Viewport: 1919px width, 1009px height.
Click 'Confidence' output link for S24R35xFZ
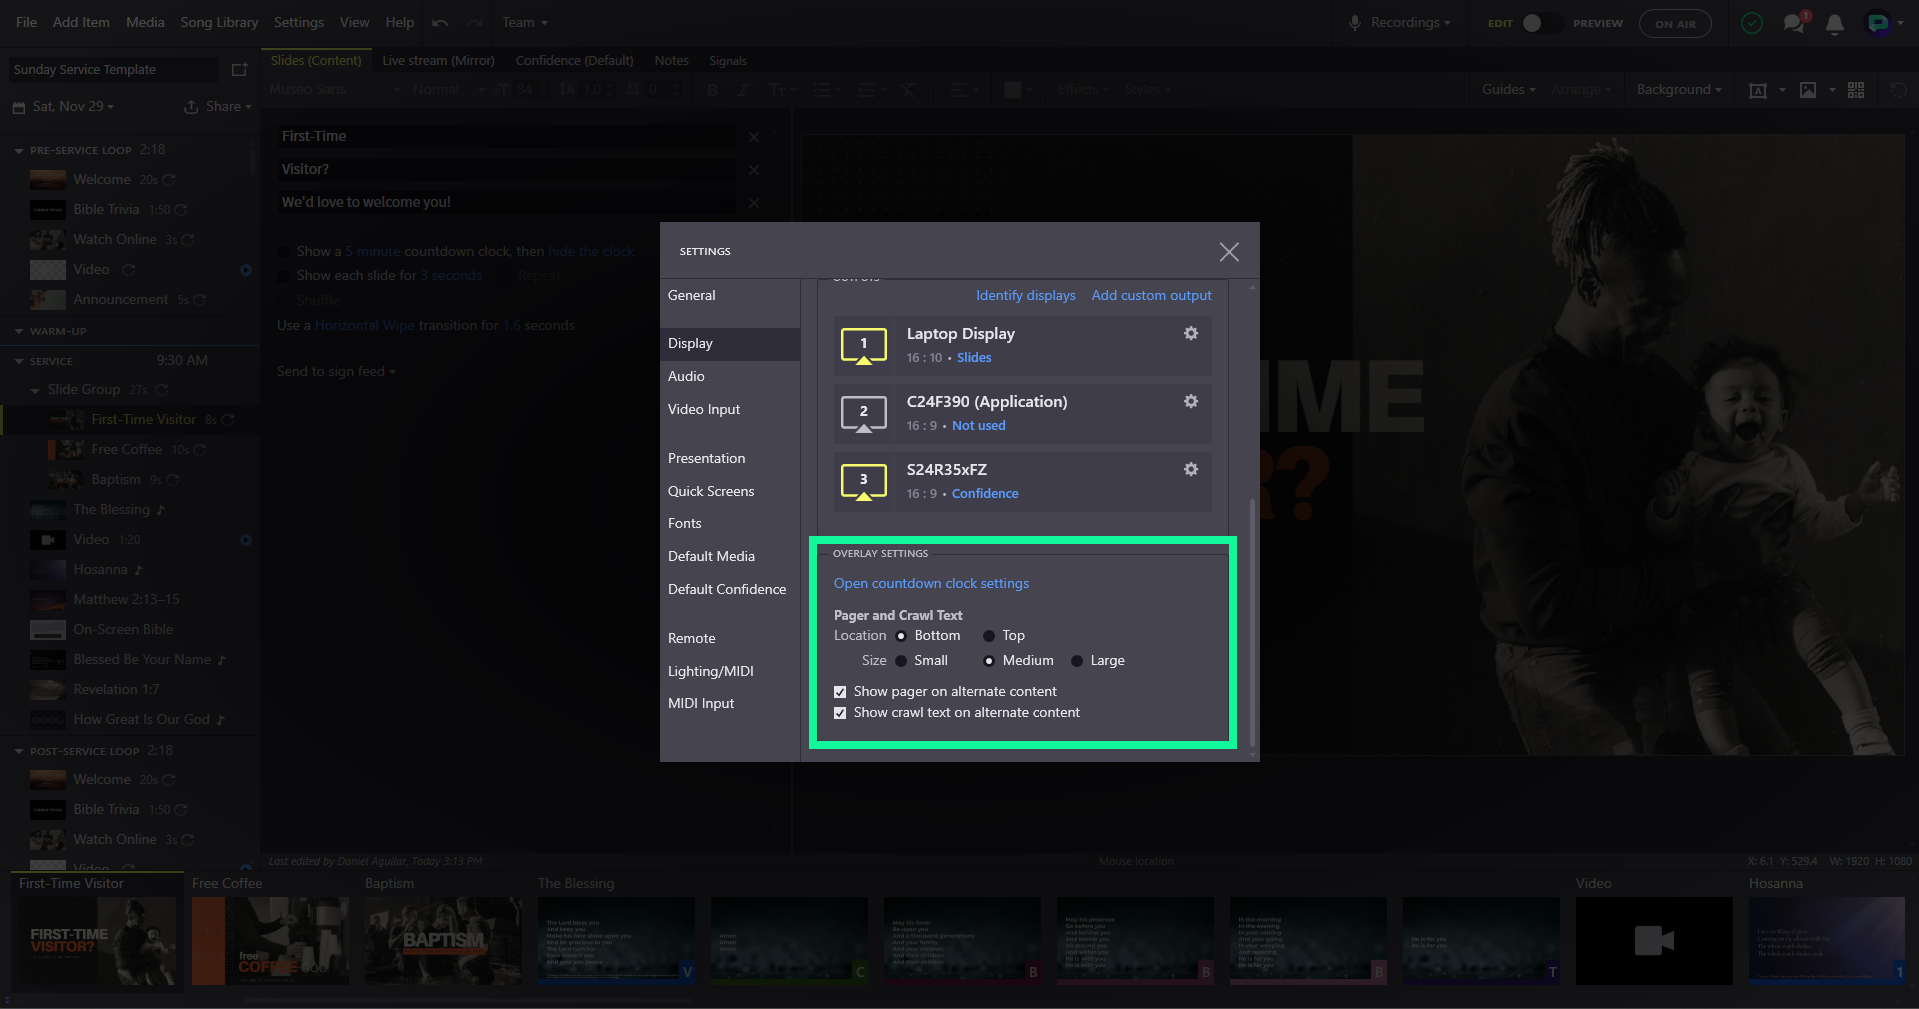985,494
